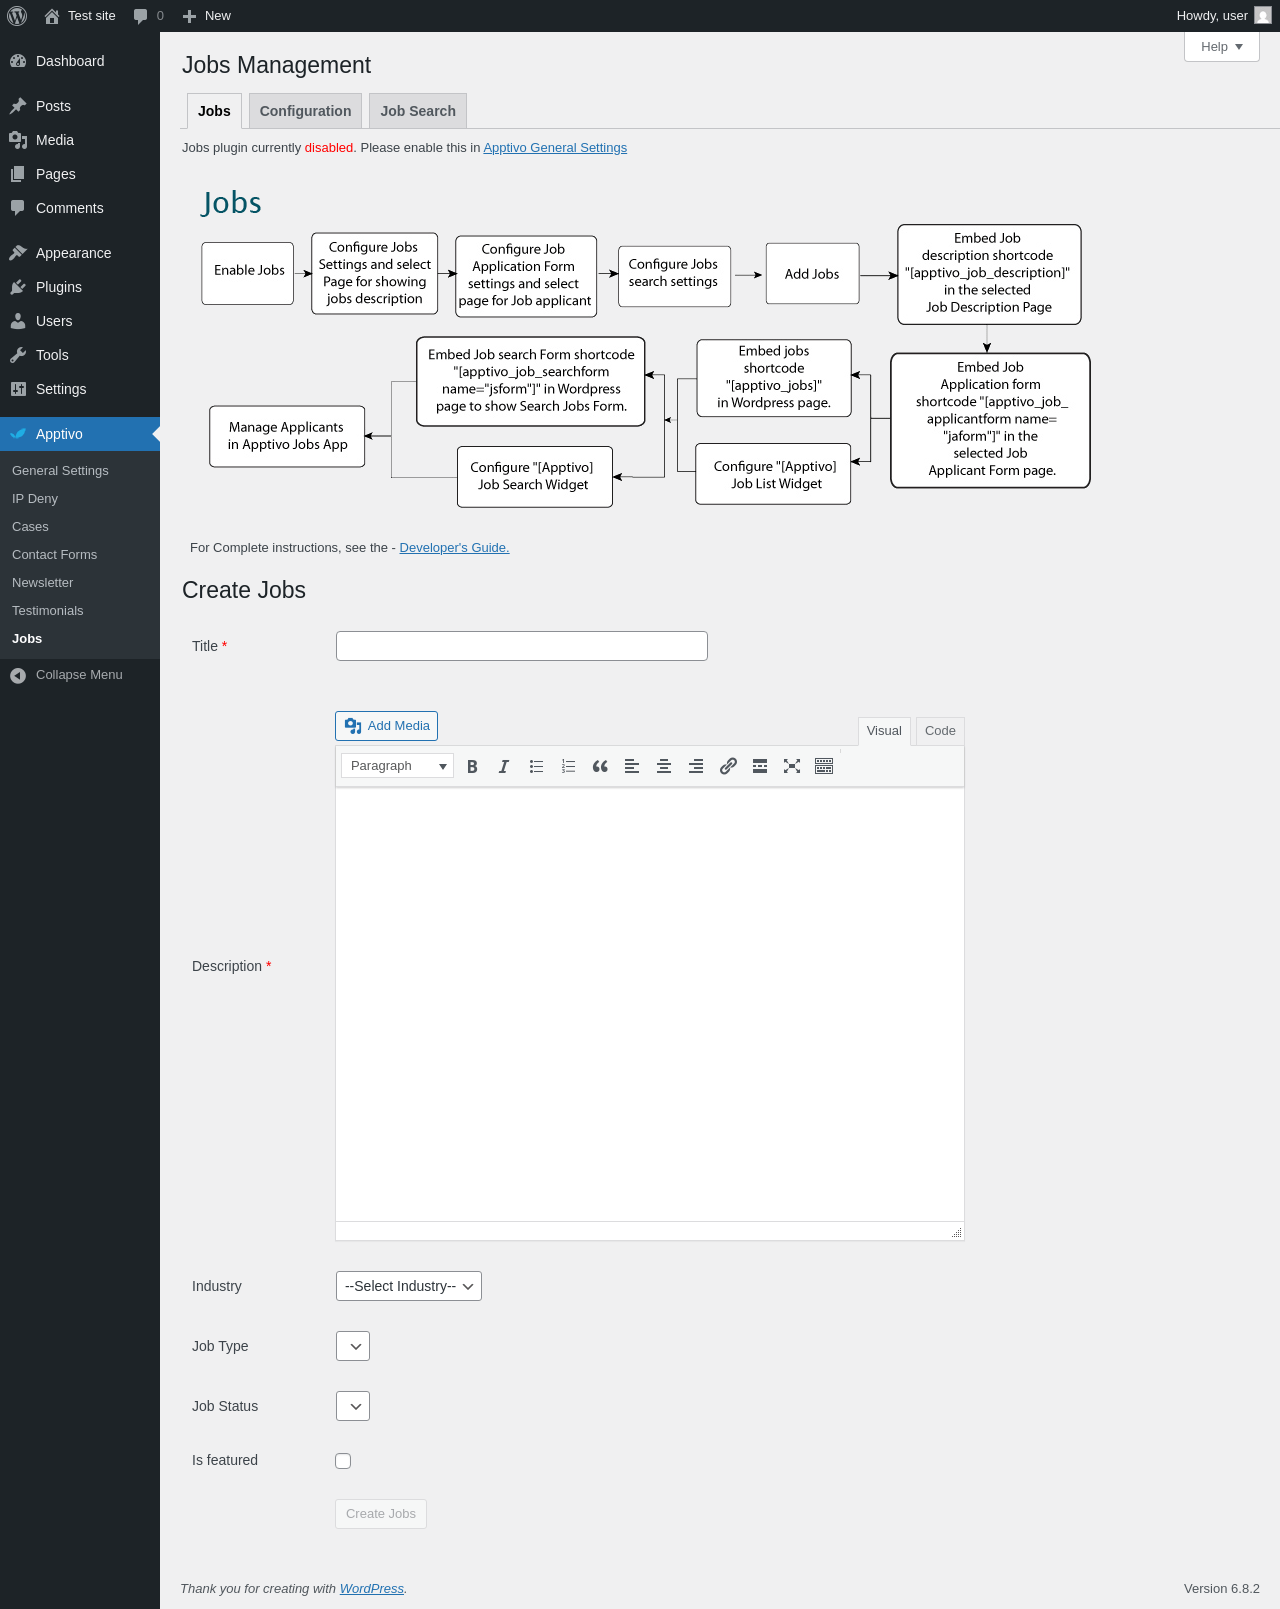Click the Add Media button

386,726
